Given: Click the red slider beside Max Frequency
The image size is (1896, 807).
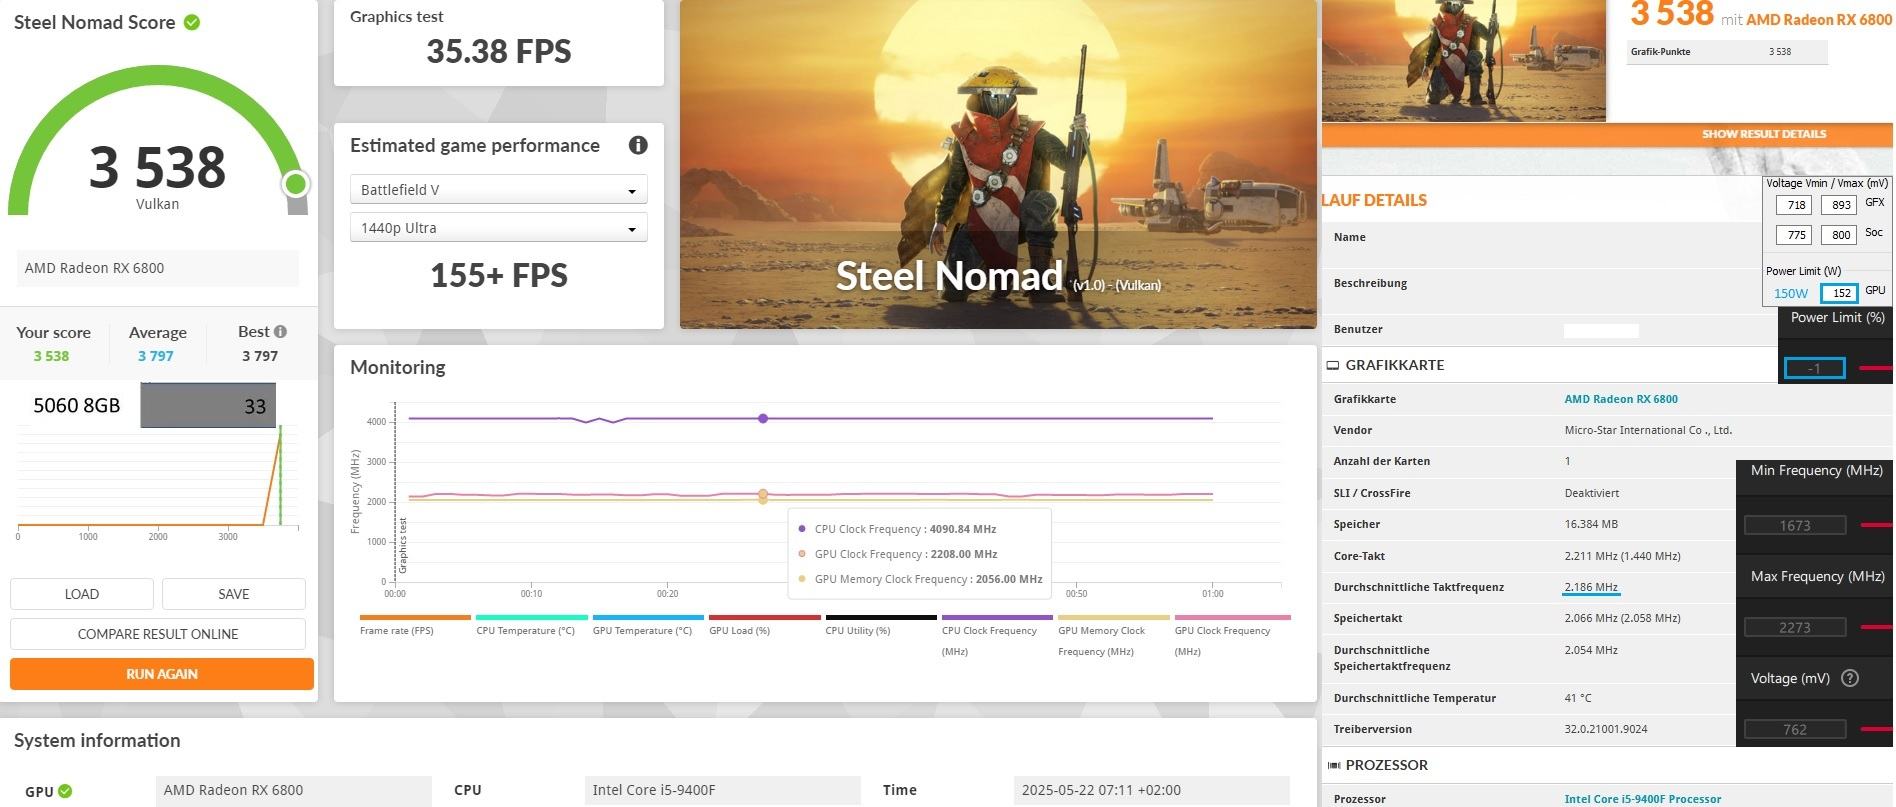Looking at the screenshot, I should (x=1875, y=627).
